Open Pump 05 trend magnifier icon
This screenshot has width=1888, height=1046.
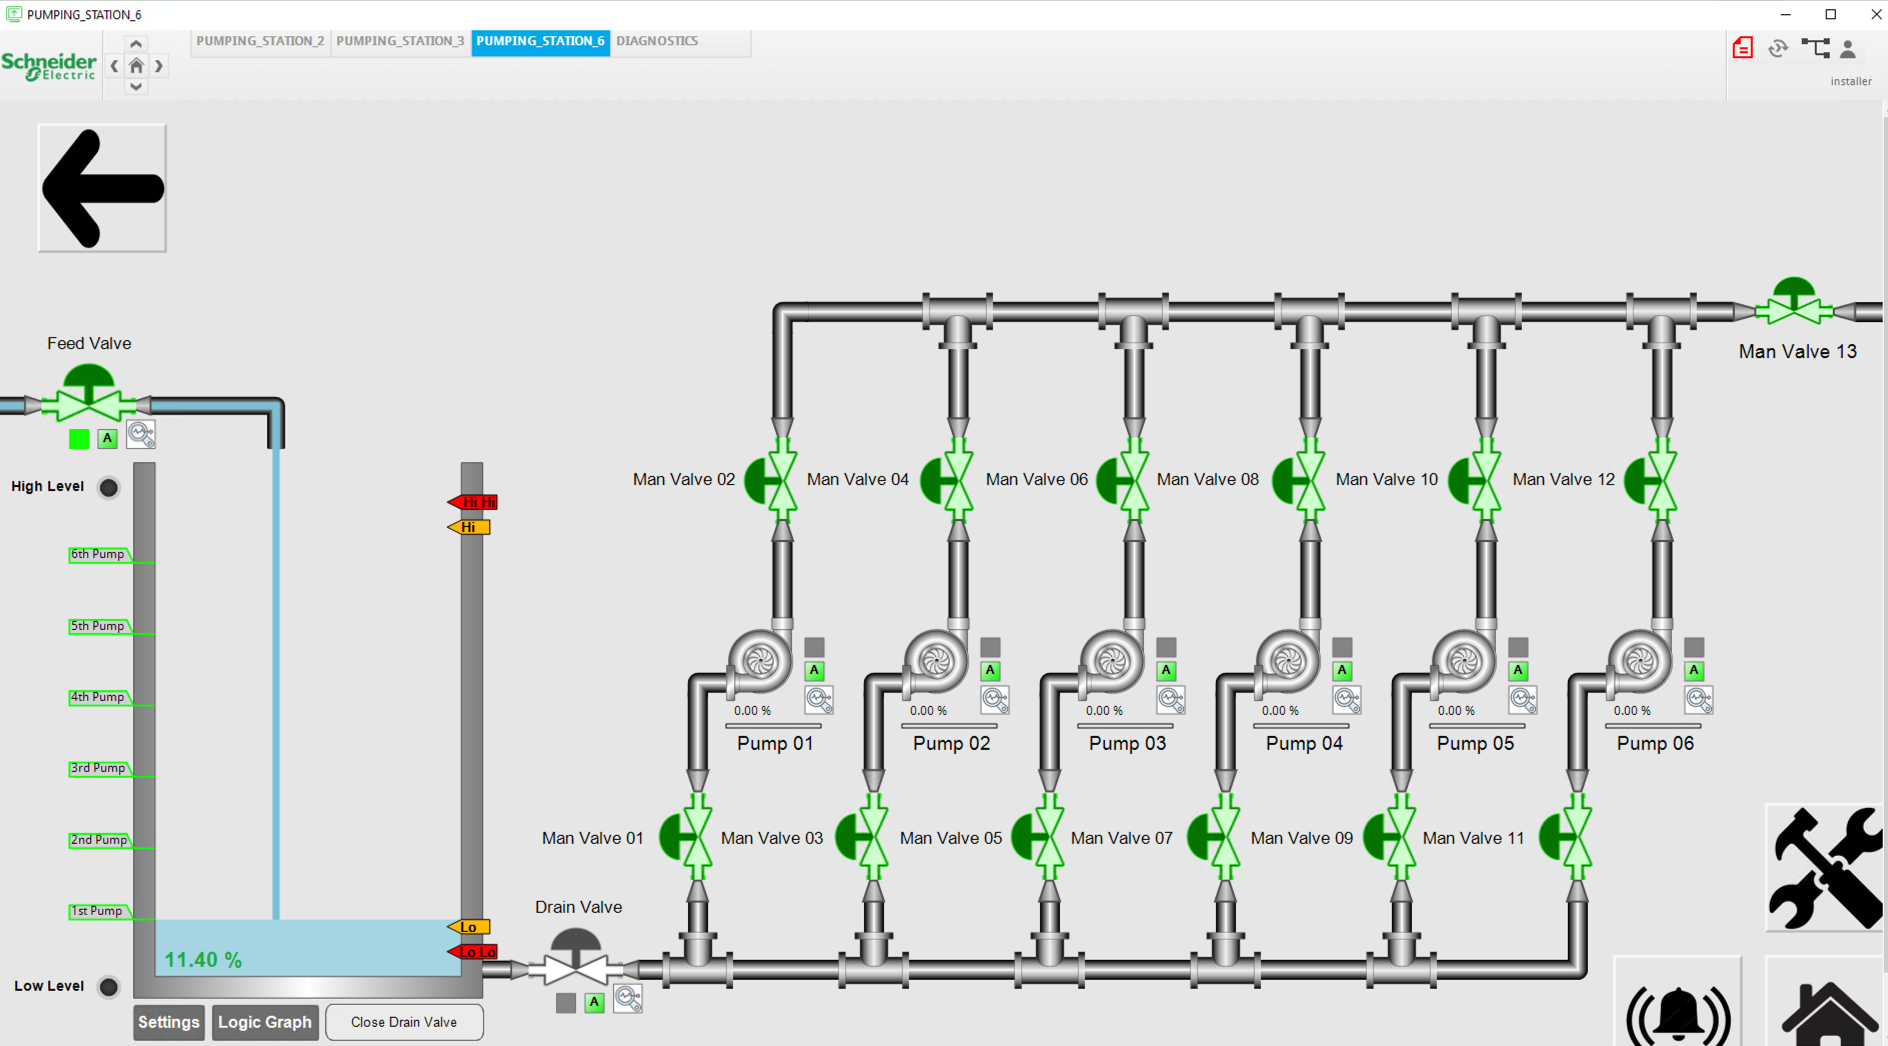coord(1523,699)
